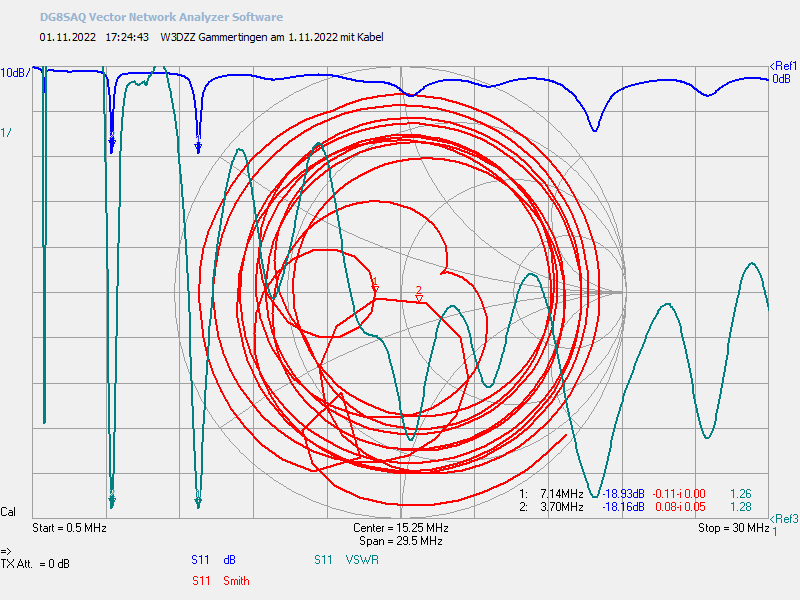
Task: Click the timestamp 17:24:43
Action: pyautogui.click(x=127, y=37)
